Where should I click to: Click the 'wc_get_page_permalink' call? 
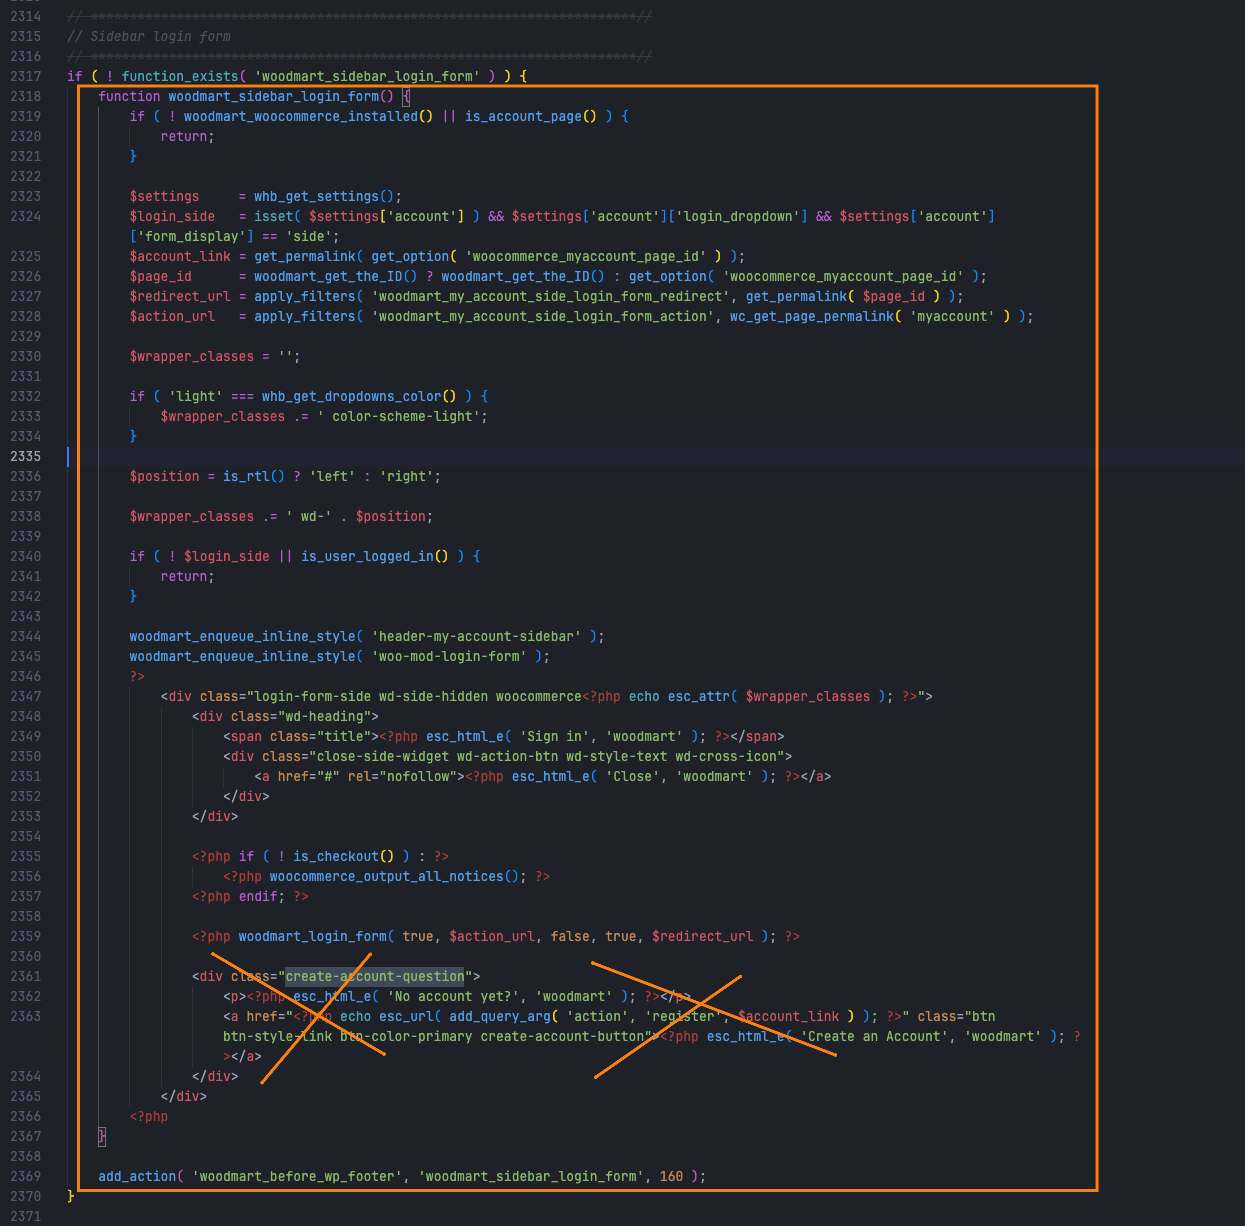tap(812, 316)
